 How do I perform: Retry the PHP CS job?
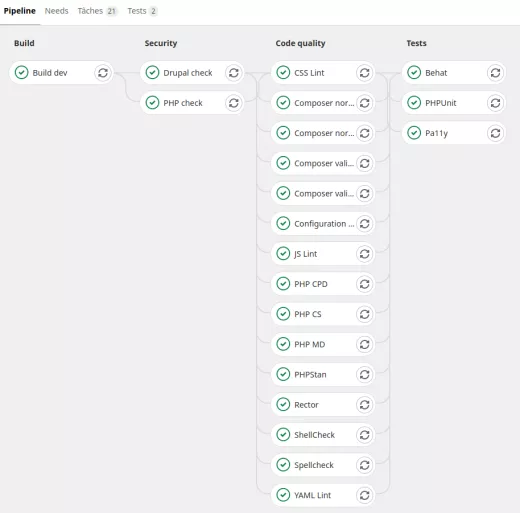click(x=365, y=314)
